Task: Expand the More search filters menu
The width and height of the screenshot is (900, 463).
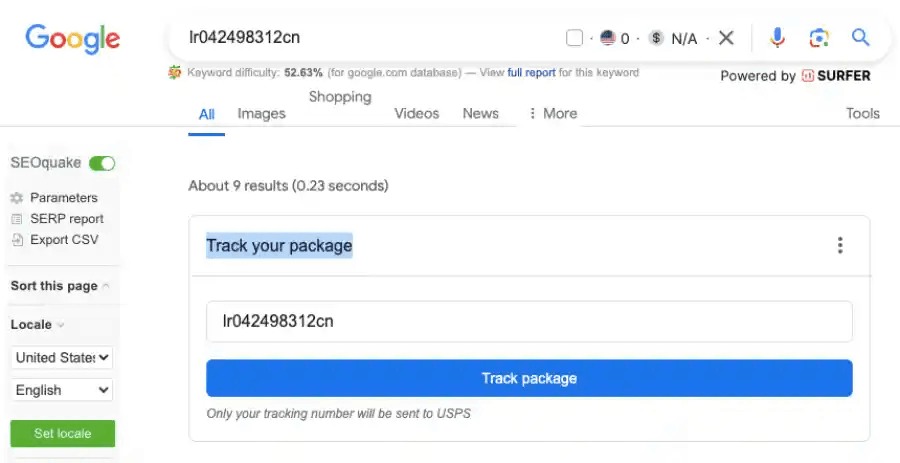Action: [x=552, y=114]
